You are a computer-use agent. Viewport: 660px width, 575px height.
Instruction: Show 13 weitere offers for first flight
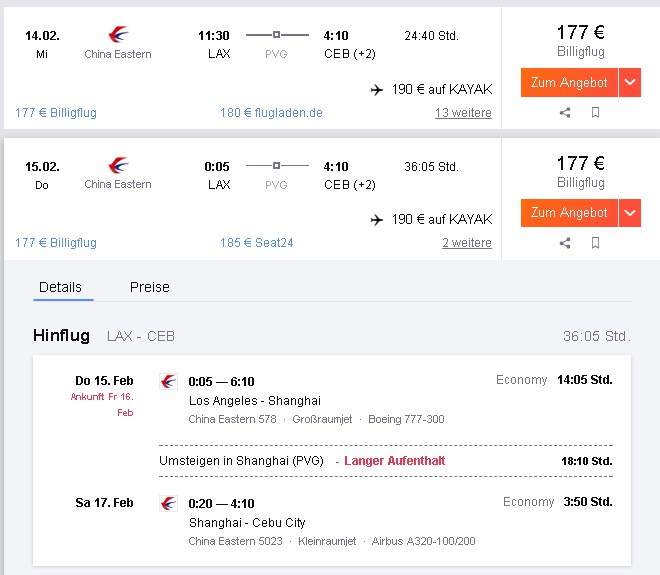point(463,113)
